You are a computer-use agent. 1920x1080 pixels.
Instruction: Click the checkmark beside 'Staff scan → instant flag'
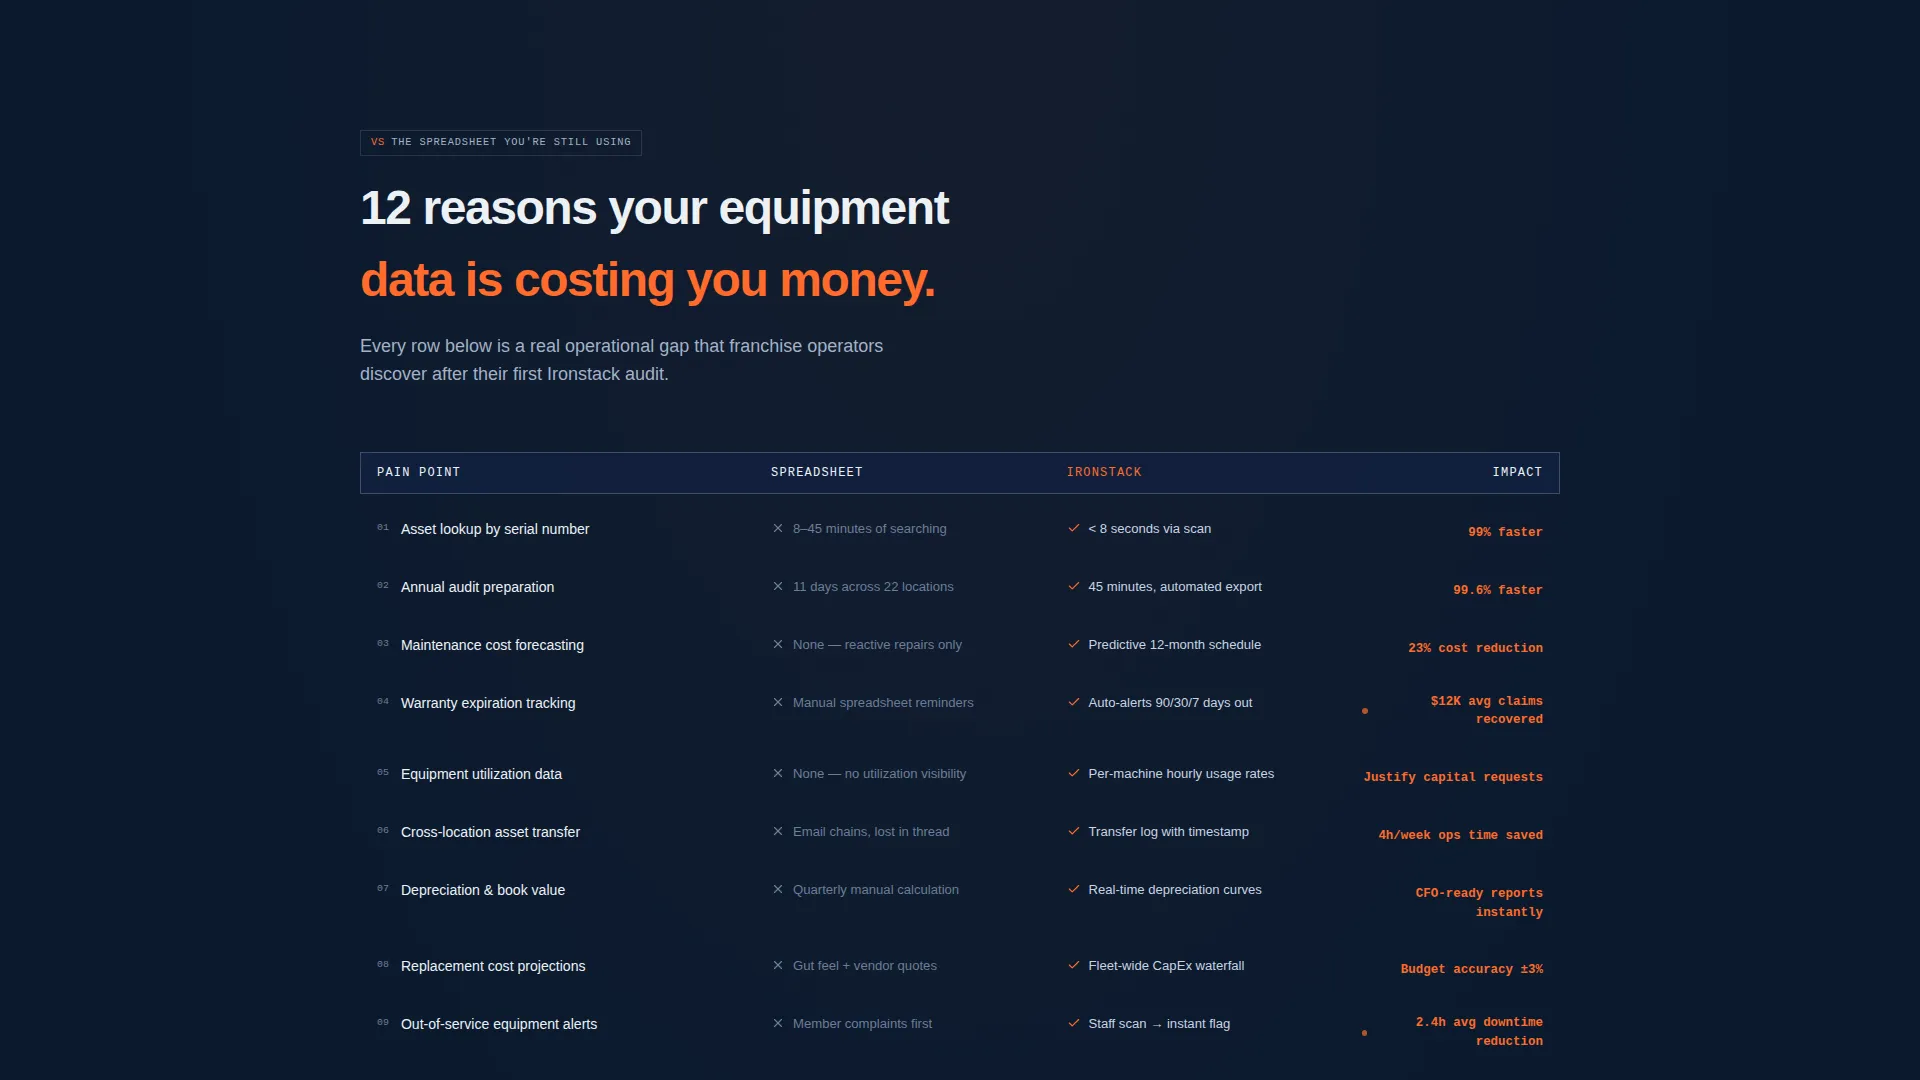(x=1074, y=1023)
